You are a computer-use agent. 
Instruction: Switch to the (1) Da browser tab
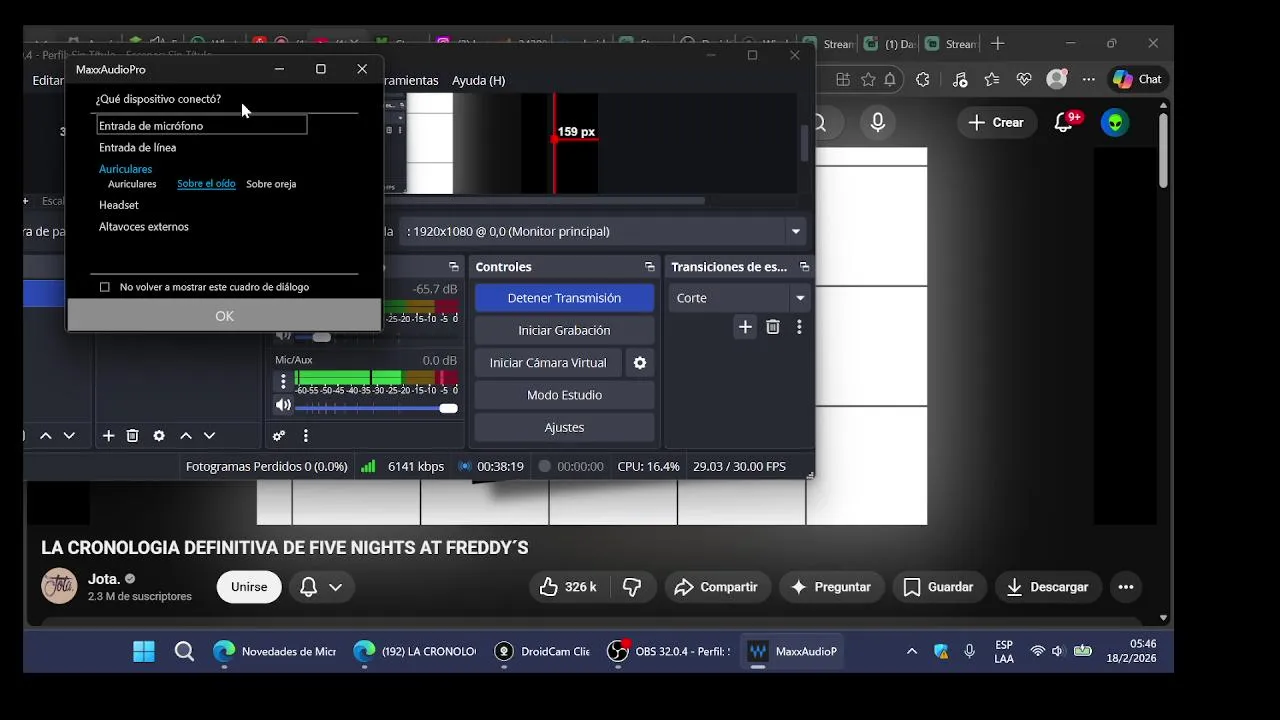pyautogui.click(x=889, y=44)
